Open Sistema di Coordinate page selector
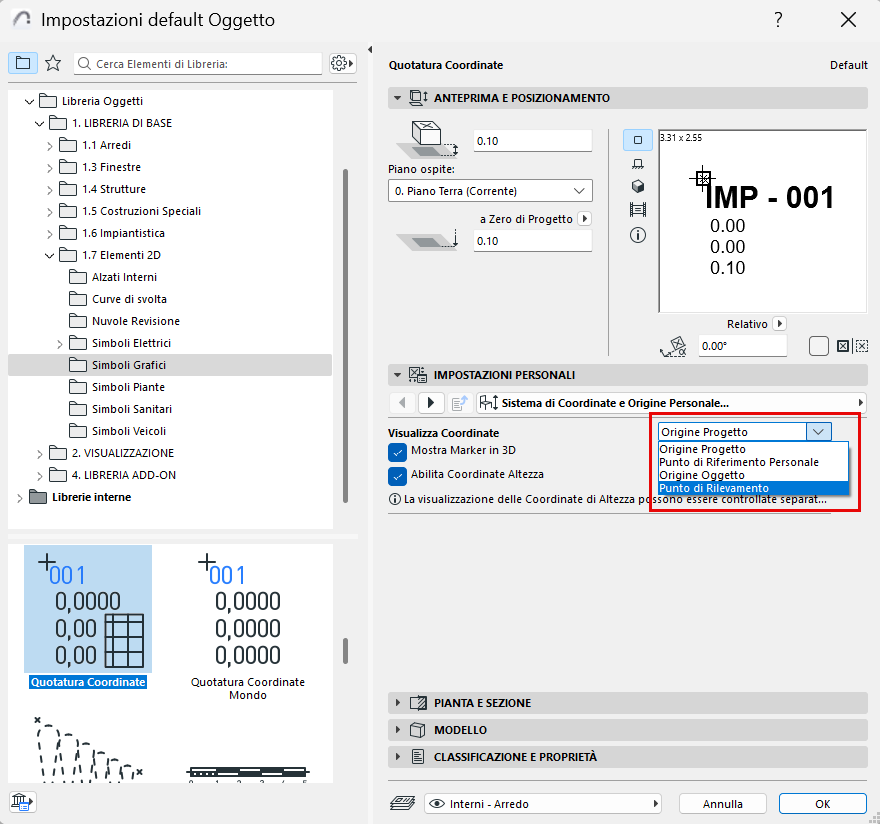The image size is (880, 824). coord(671,402)
